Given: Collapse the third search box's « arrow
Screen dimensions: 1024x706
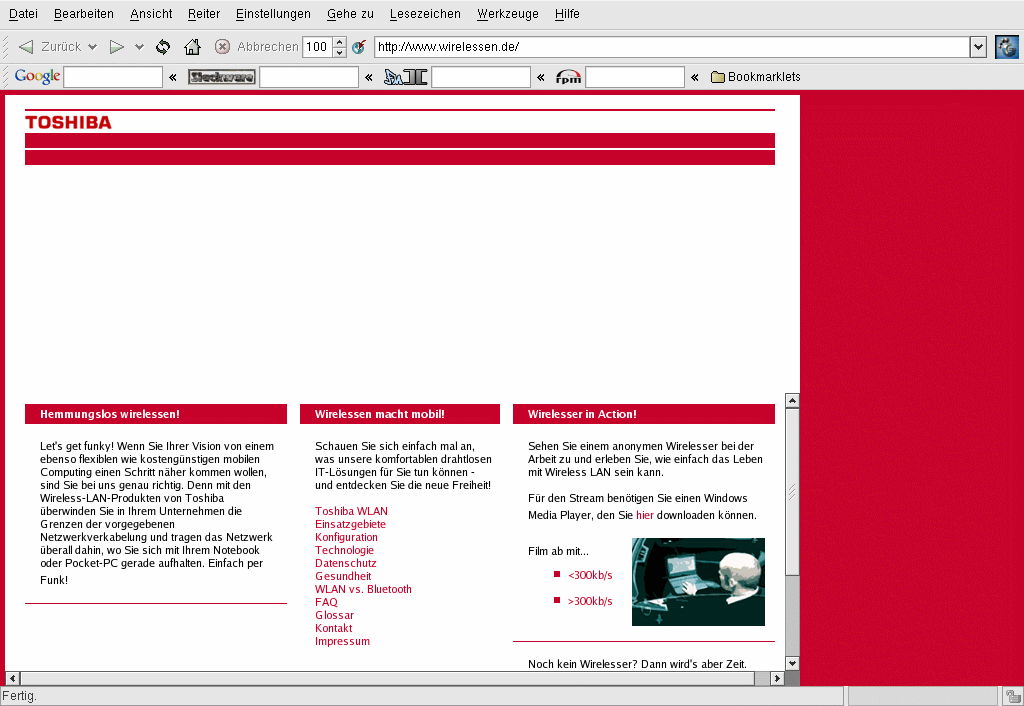Looking at the screenshot, I should point(541,77).
